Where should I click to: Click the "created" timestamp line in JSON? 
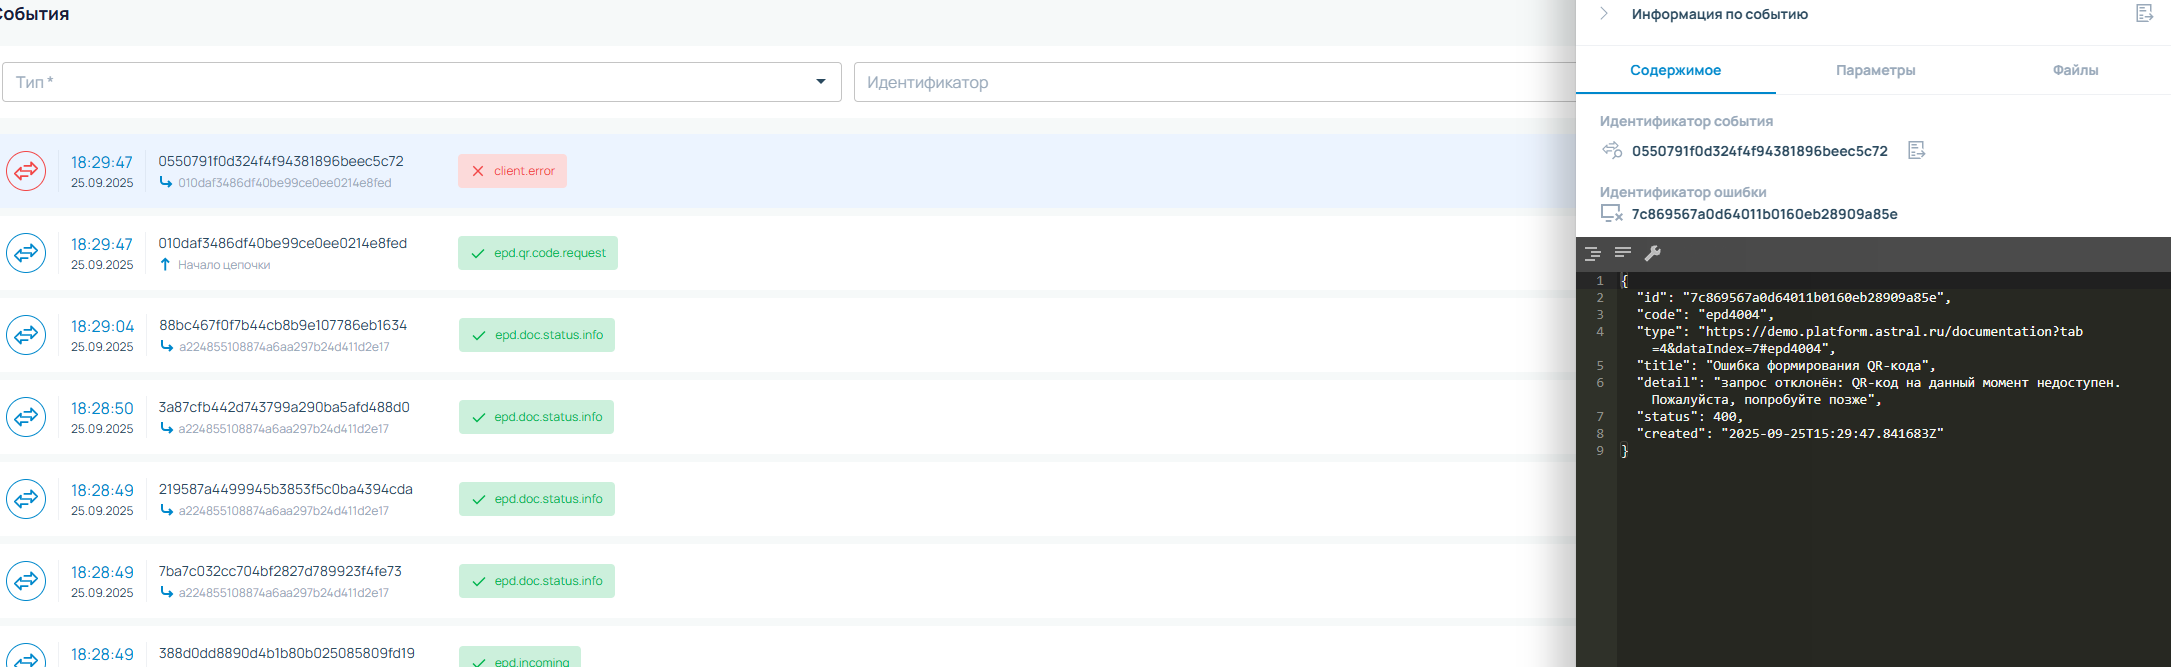(1790, 433)
